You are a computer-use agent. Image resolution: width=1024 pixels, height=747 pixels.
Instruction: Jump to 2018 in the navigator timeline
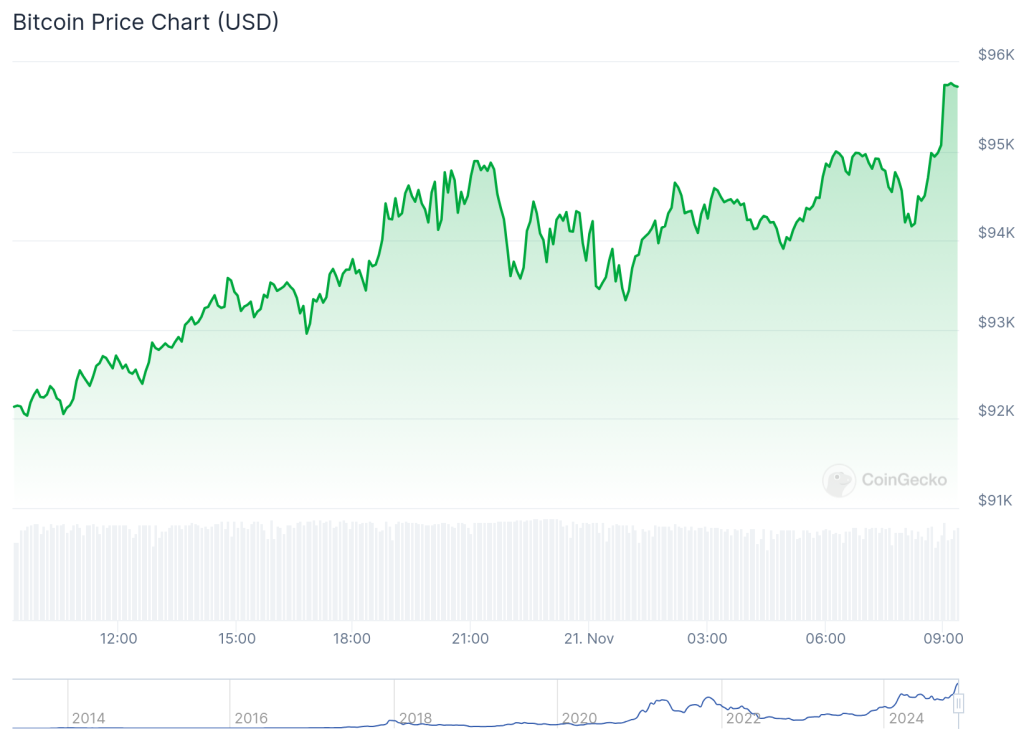click(415, 718)
